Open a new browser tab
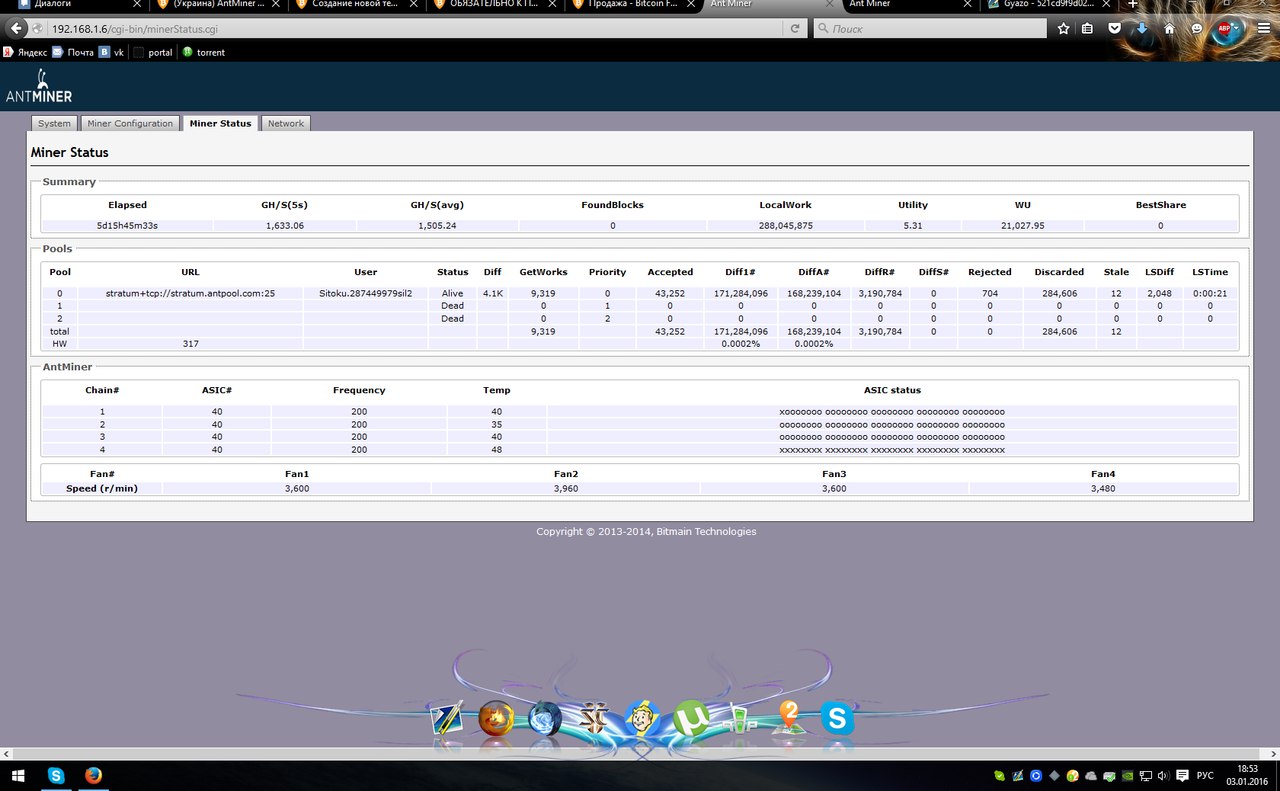The image size is (1280, 791). pyautogui.click(x=1132, y=5)
